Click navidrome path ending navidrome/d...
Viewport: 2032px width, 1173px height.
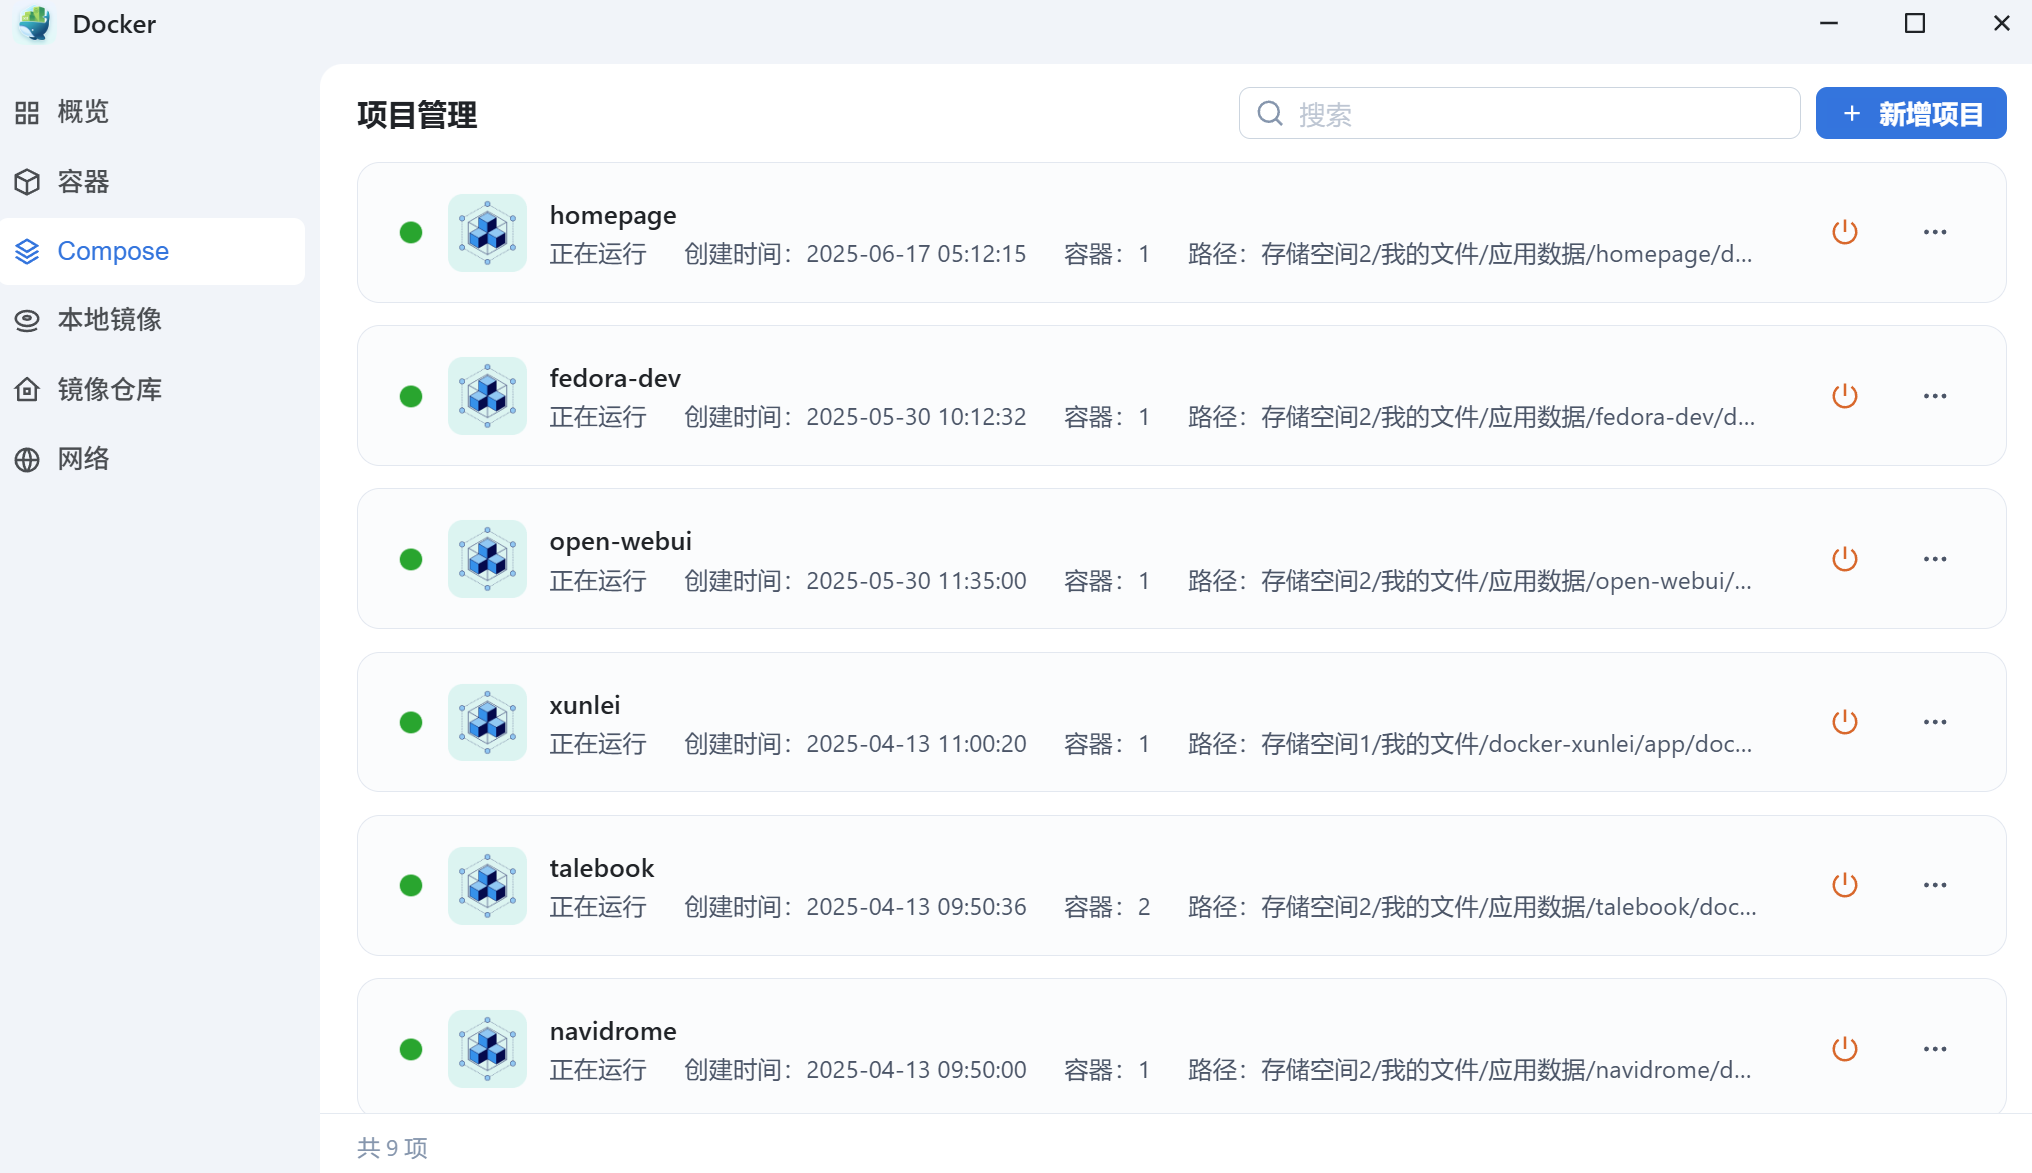[1470, 1070]
